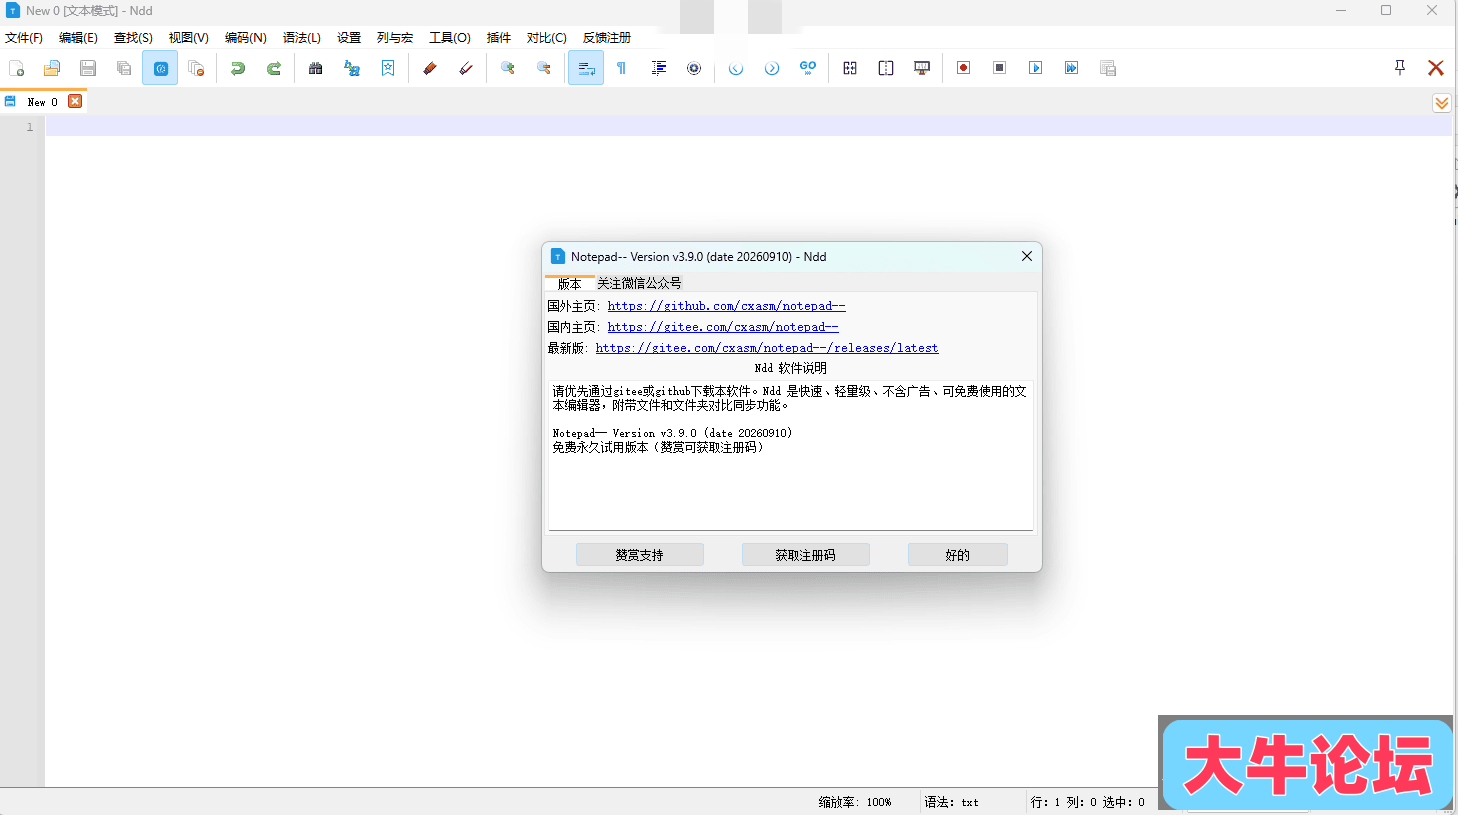This screenshot has height=815, width=1458.
Task: Switch to the 版本 tab in dialog
Action: click(x=569, y=283)
